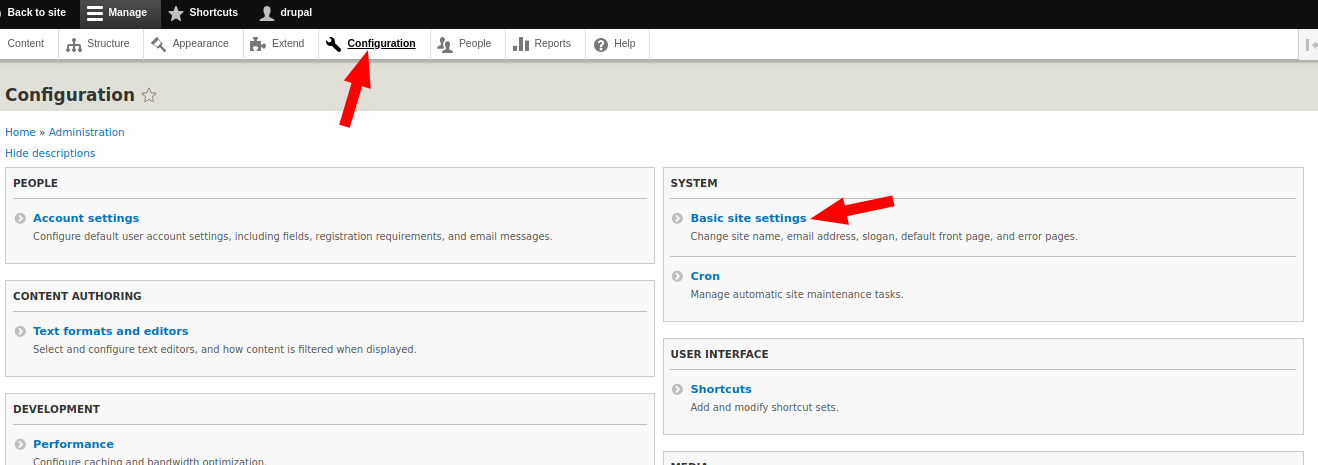Click 'Change site name, email address' description

tap(884, 237)
